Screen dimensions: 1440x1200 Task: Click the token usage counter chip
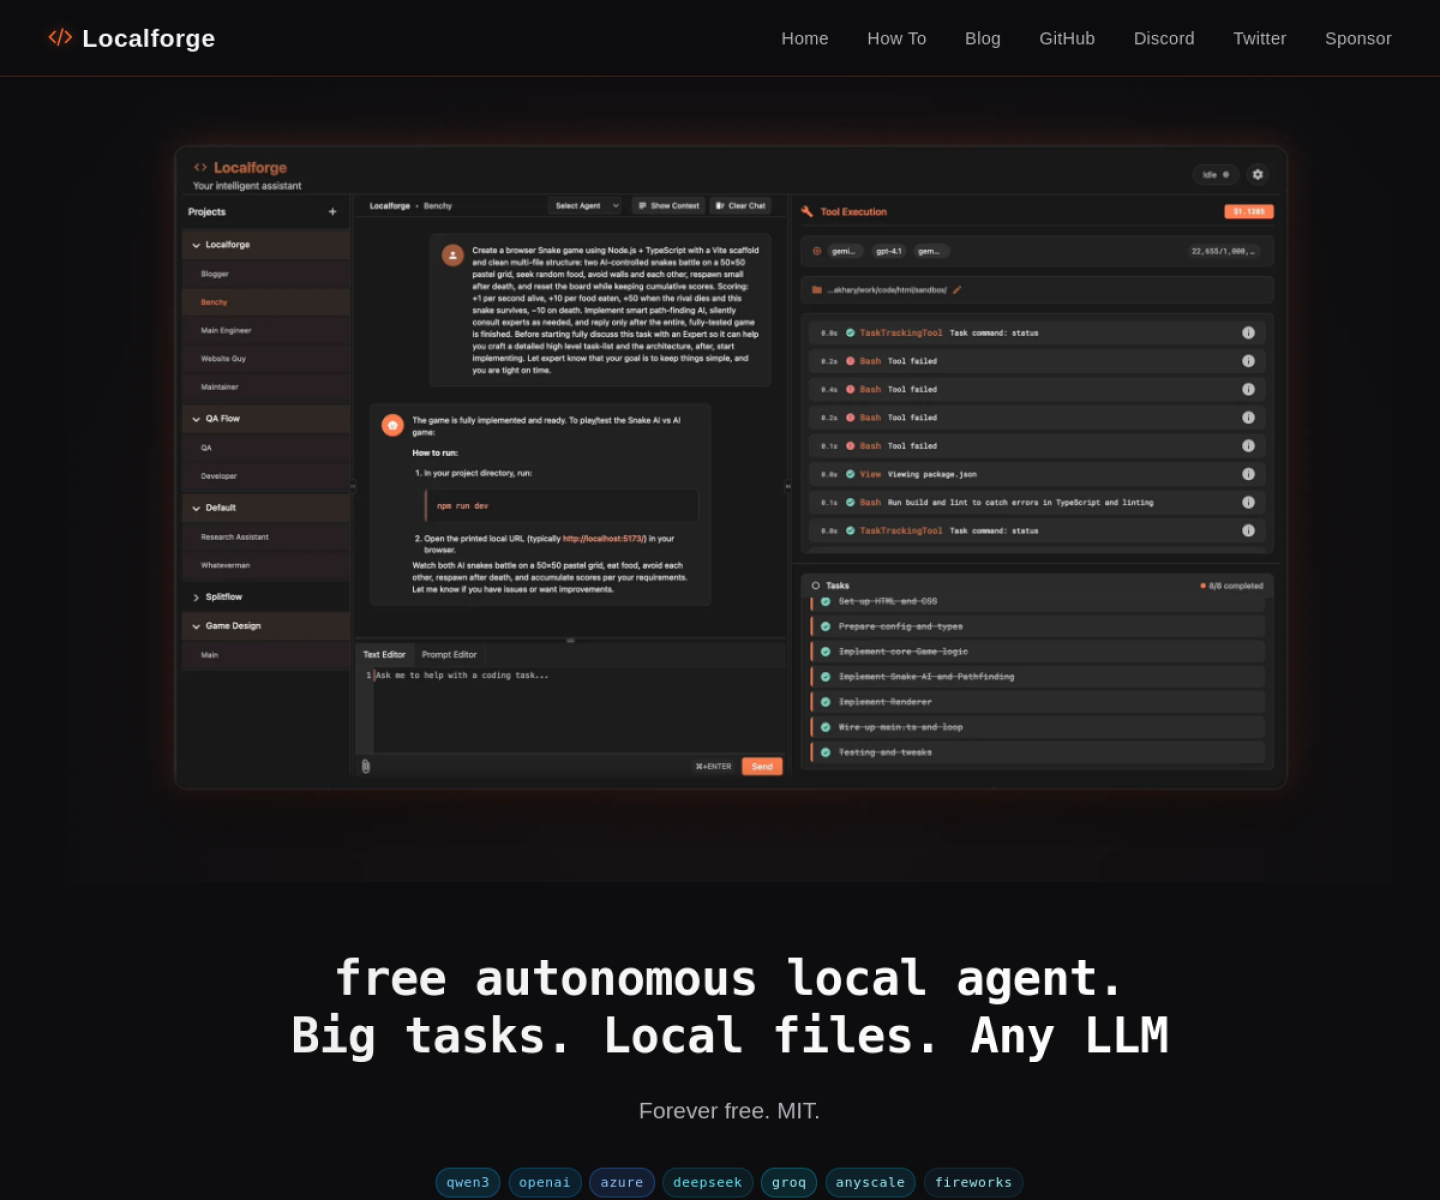pyautogui.click(x=1224, y=251)
